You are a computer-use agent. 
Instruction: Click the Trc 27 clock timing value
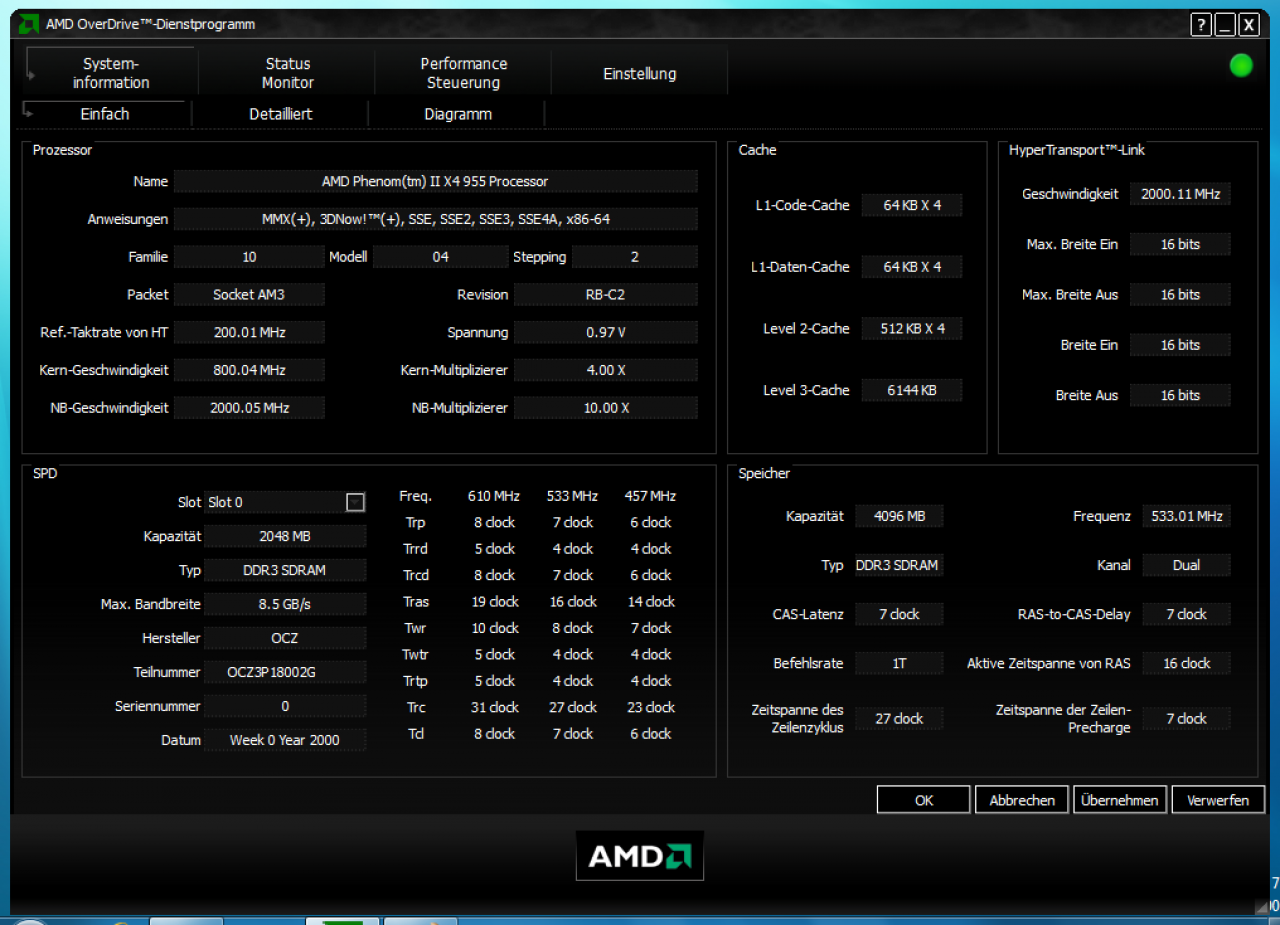(x=573, y=707)
